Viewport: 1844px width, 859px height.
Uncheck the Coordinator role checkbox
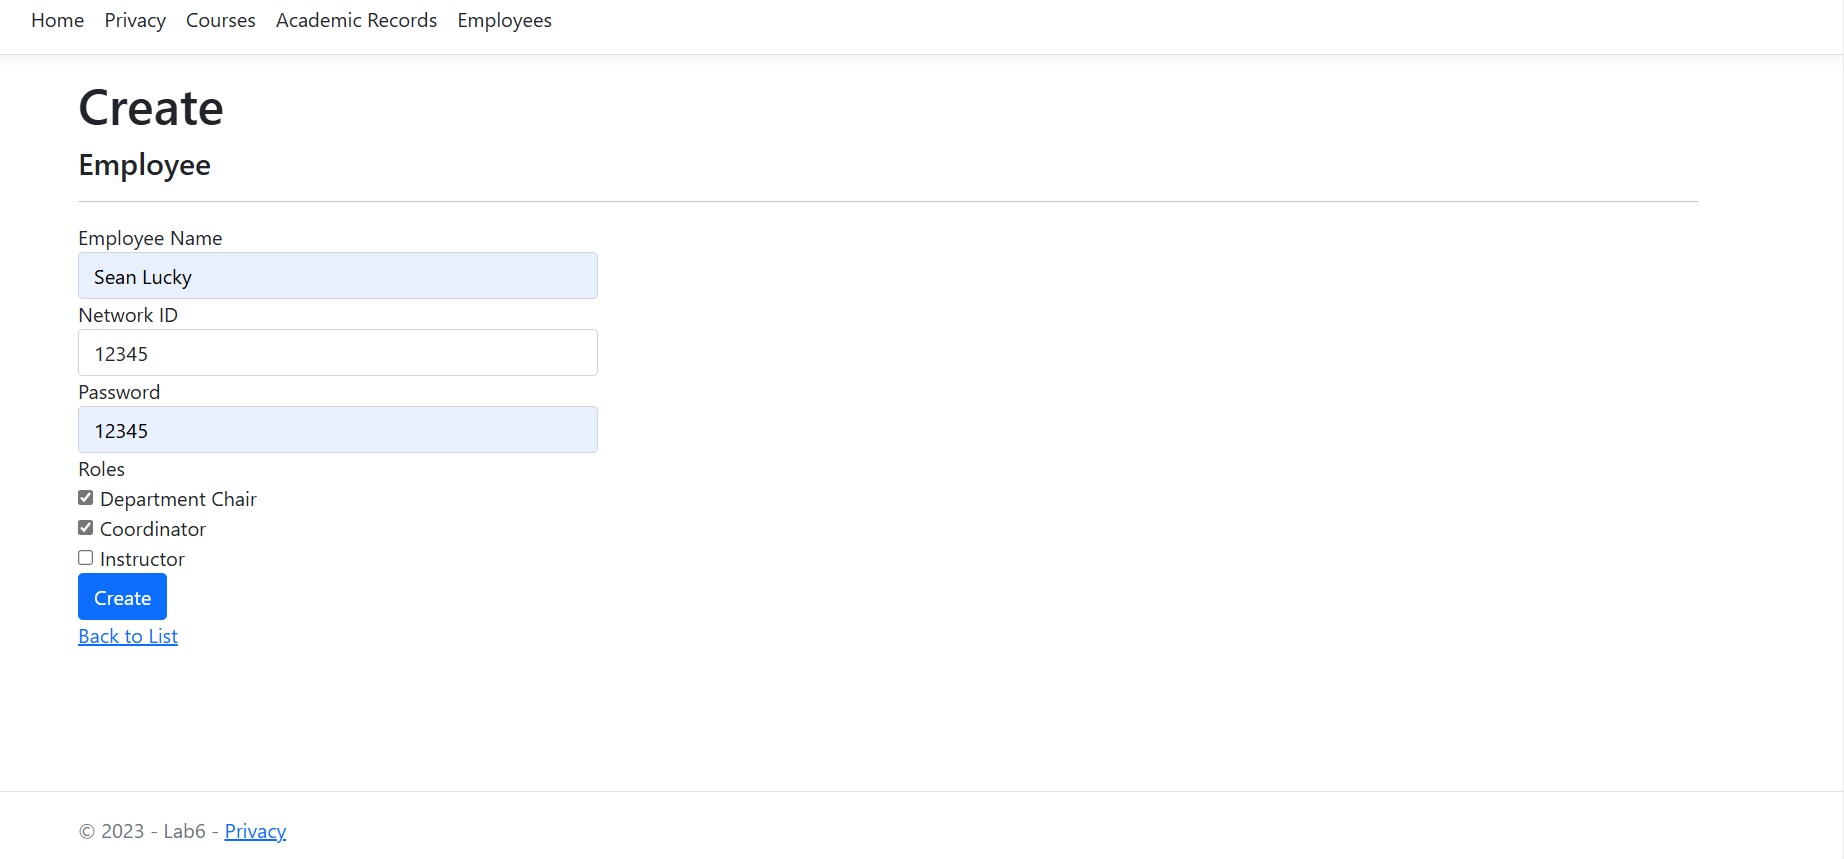(x=86, y=528)
